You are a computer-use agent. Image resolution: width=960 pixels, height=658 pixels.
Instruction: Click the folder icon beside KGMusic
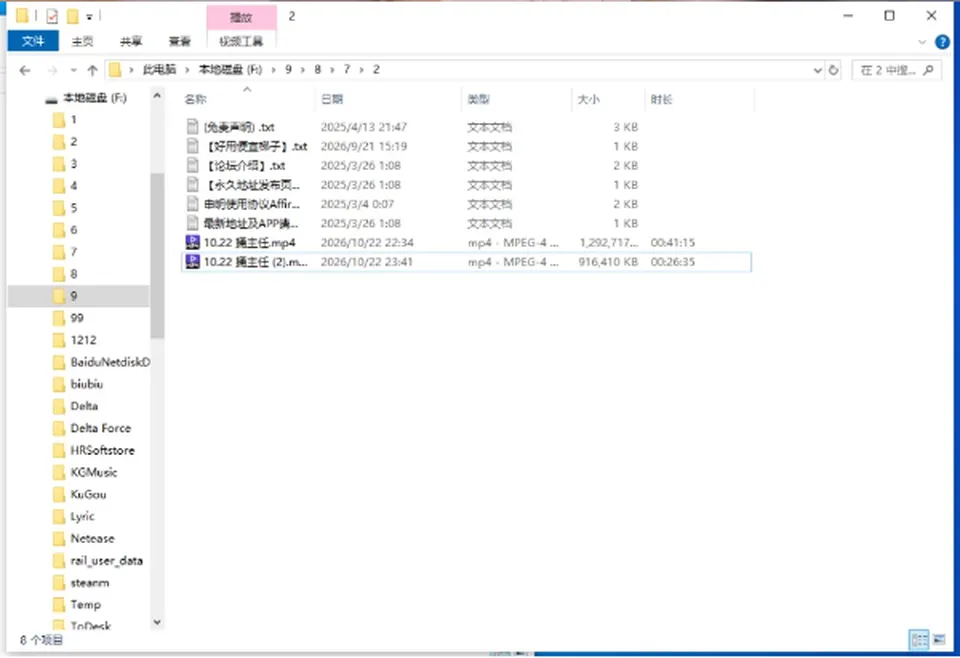[59, 472]
